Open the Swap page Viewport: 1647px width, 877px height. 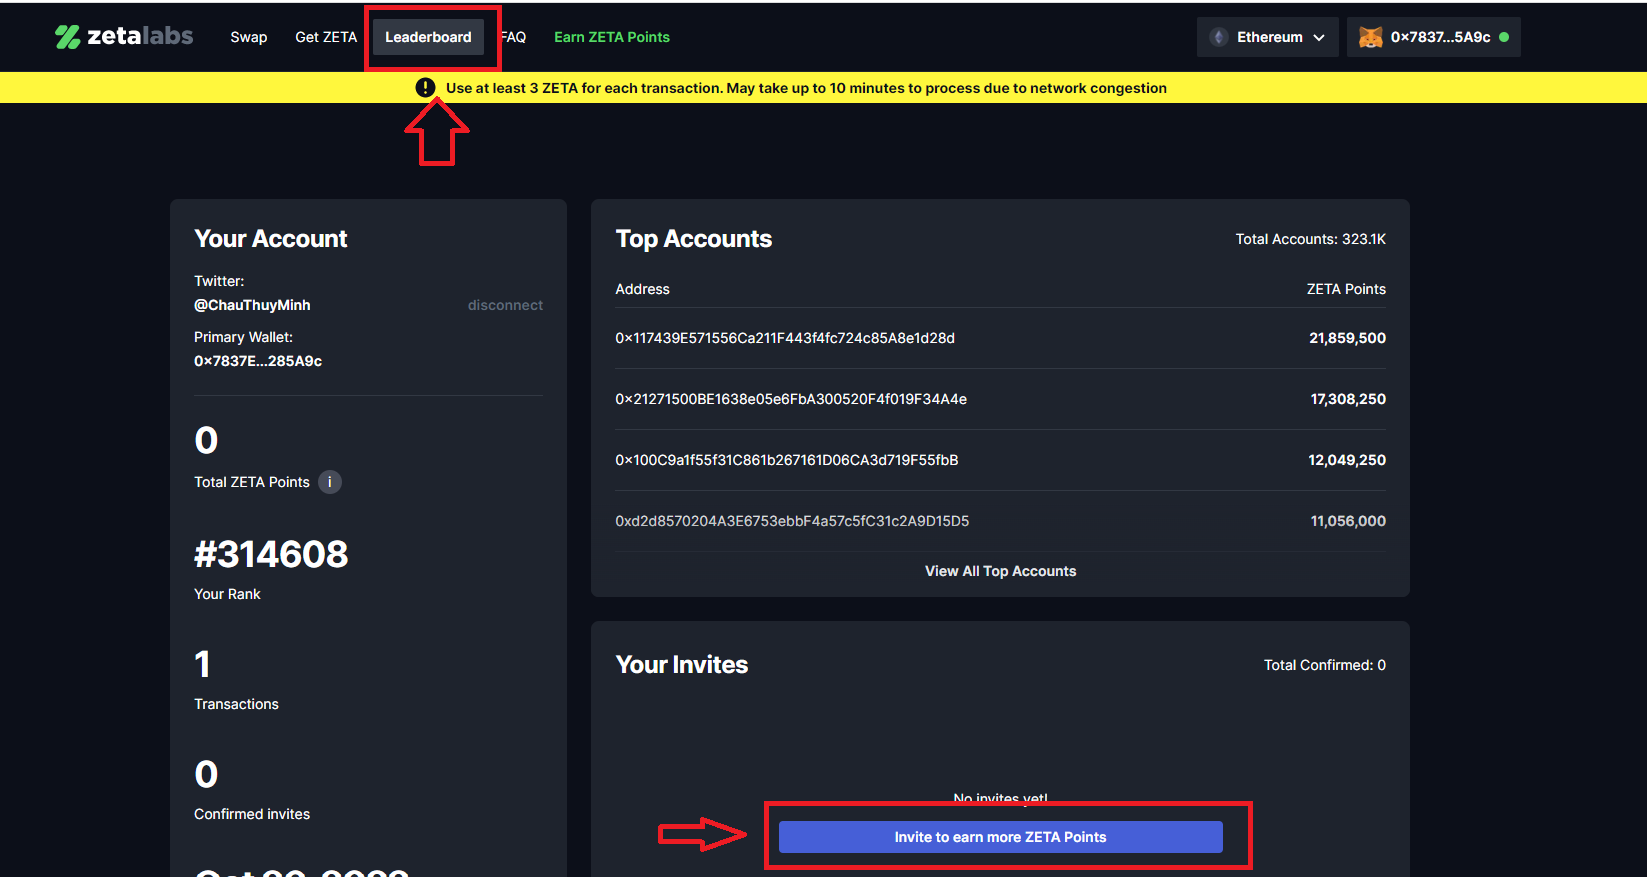248,37
